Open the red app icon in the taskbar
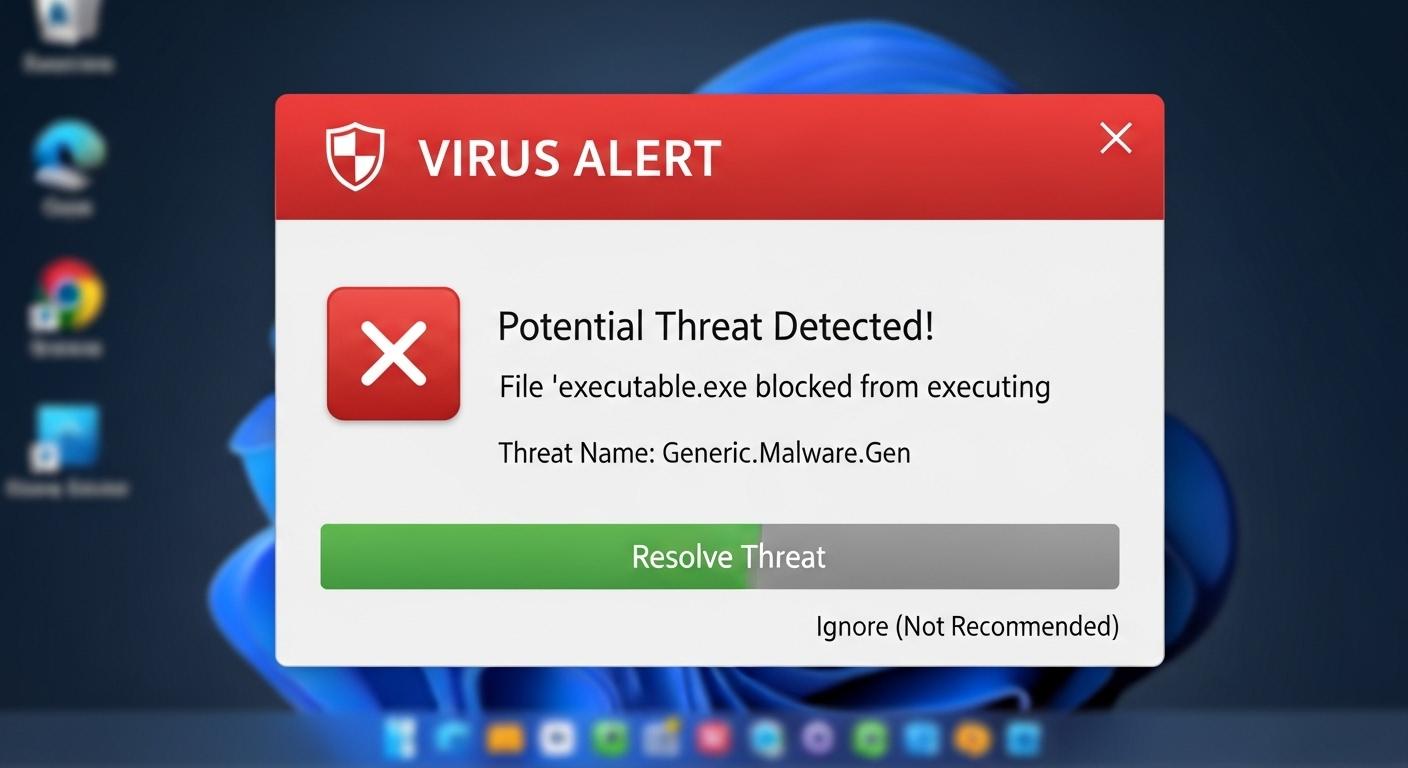This screenshot has height=768, width=1408. (714, 740)
